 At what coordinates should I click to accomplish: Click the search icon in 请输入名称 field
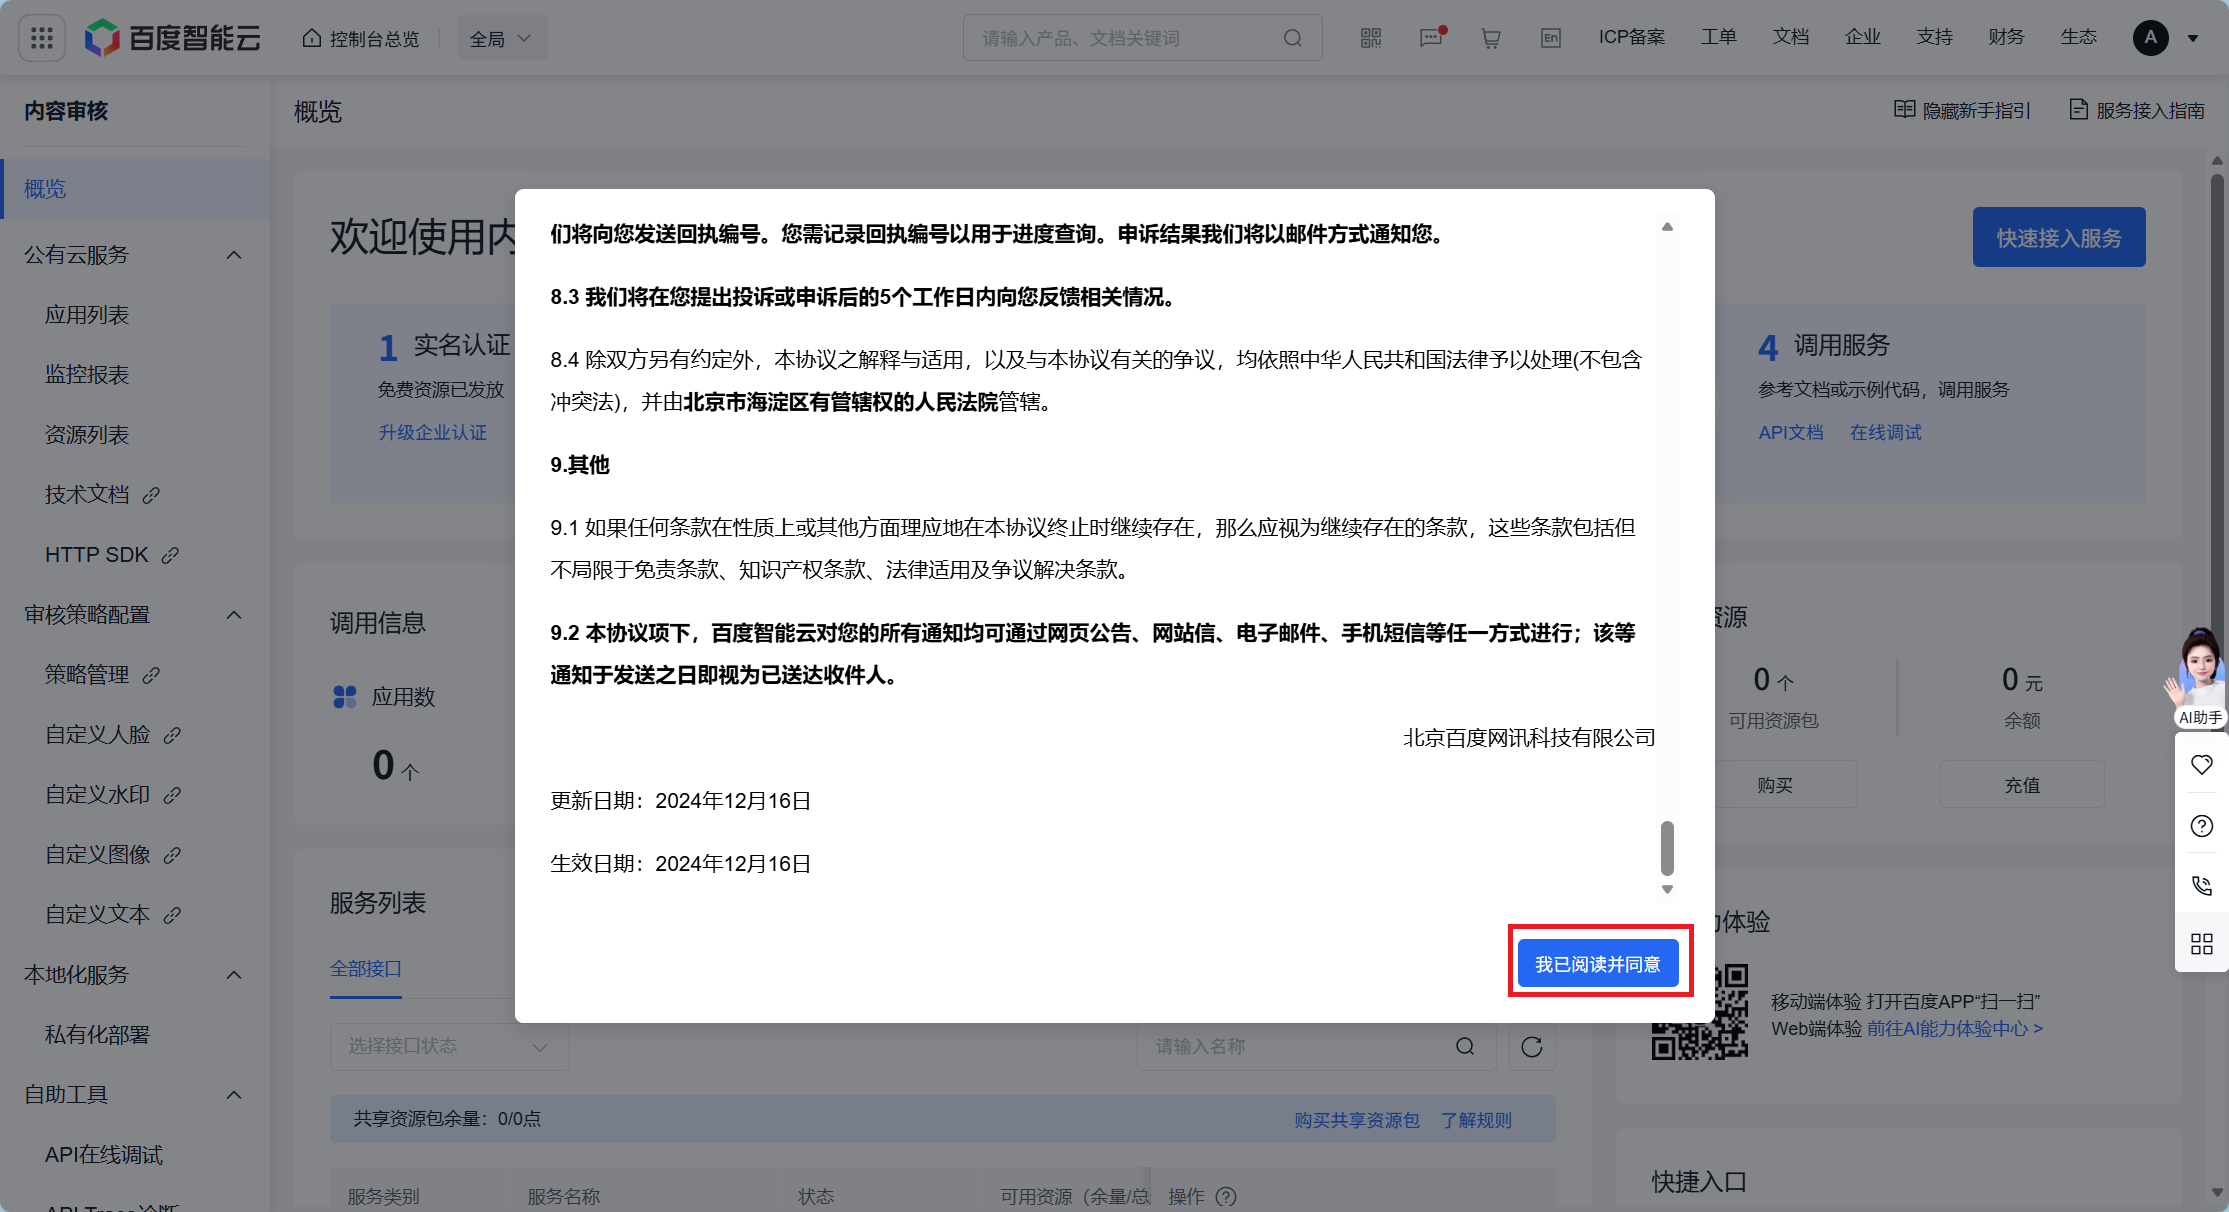pos(1465,1047)
